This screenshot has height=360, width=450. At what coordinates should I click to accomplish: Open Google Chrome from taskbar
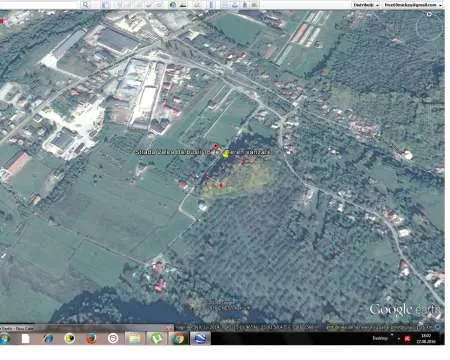pos(179,339)
